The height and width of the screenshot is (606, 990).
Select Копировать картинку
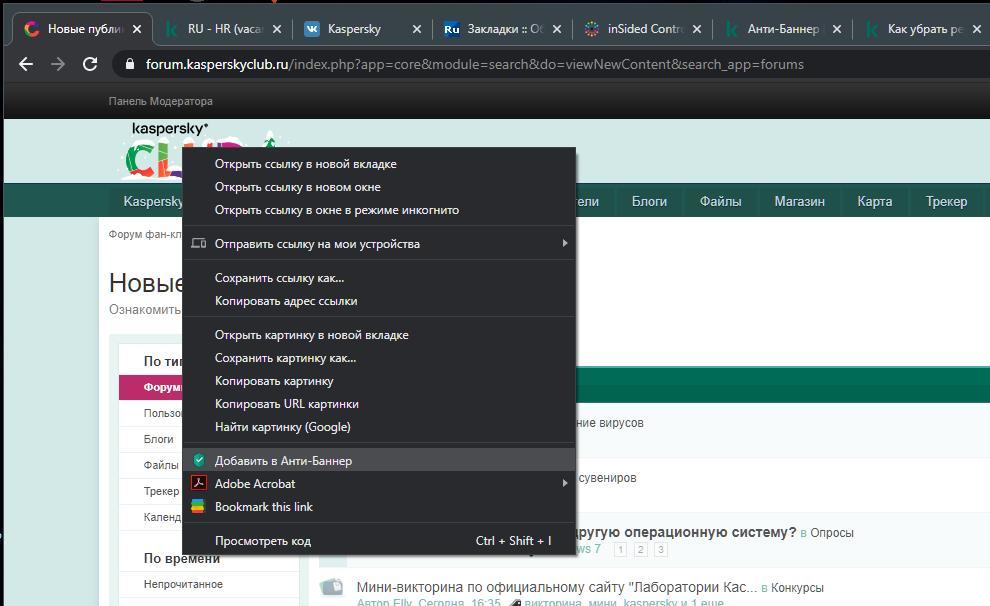(379, 381)
